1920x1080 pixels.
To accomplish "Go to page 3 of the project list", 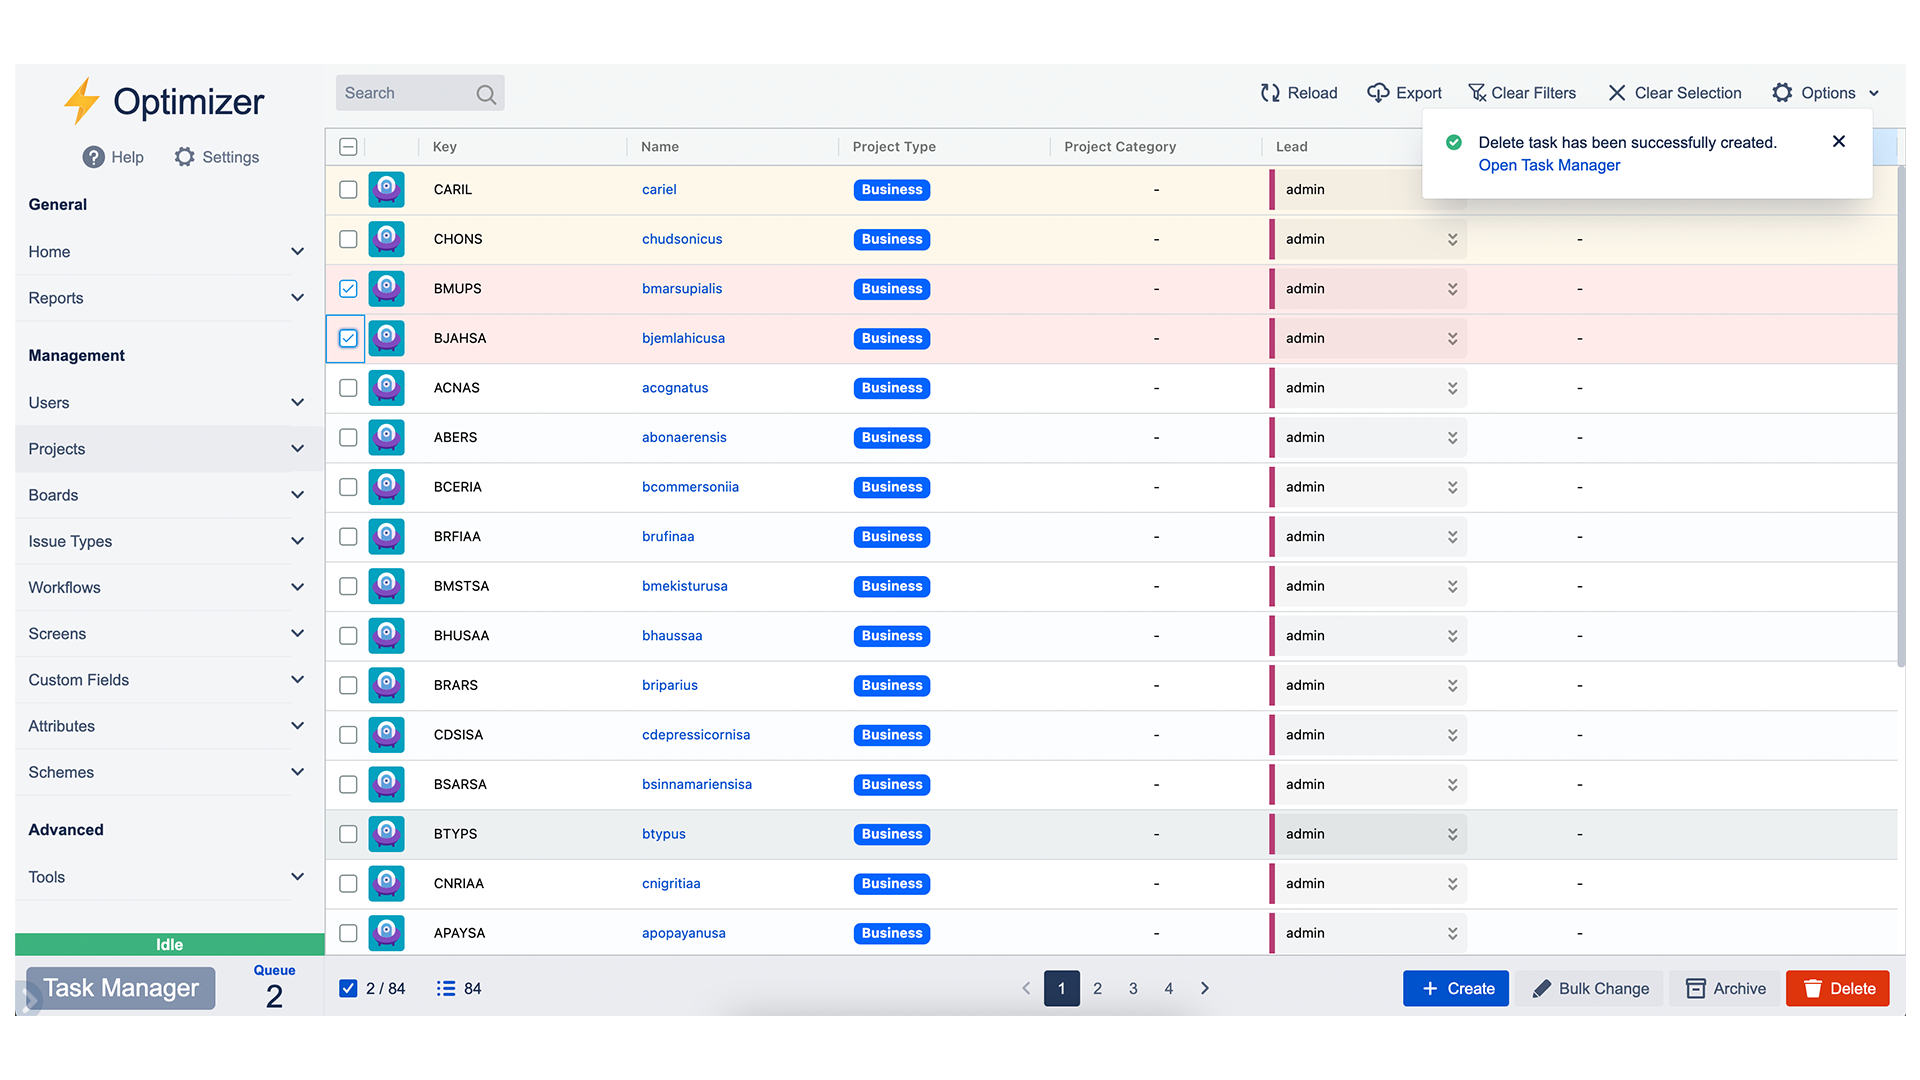I will point(1133,988).
